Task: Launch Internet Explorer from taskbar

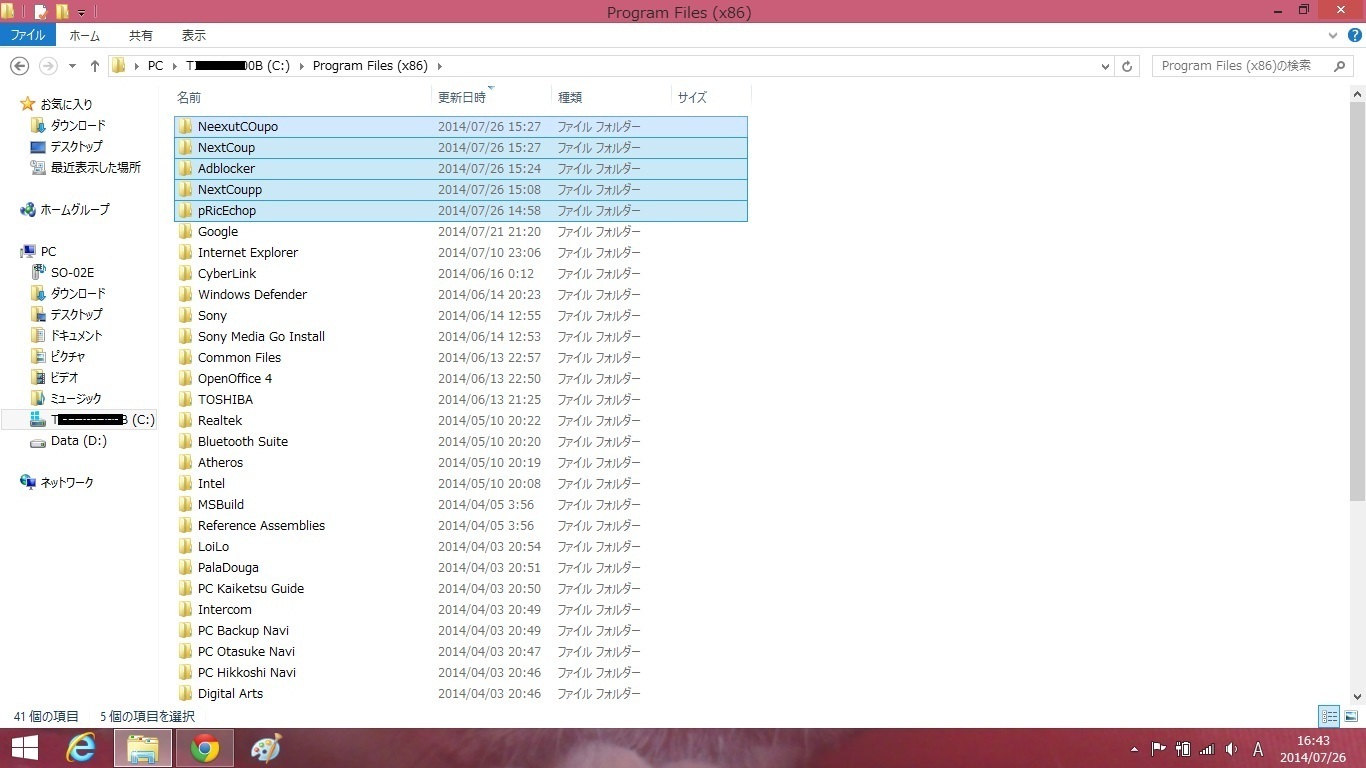Action: 80,748
